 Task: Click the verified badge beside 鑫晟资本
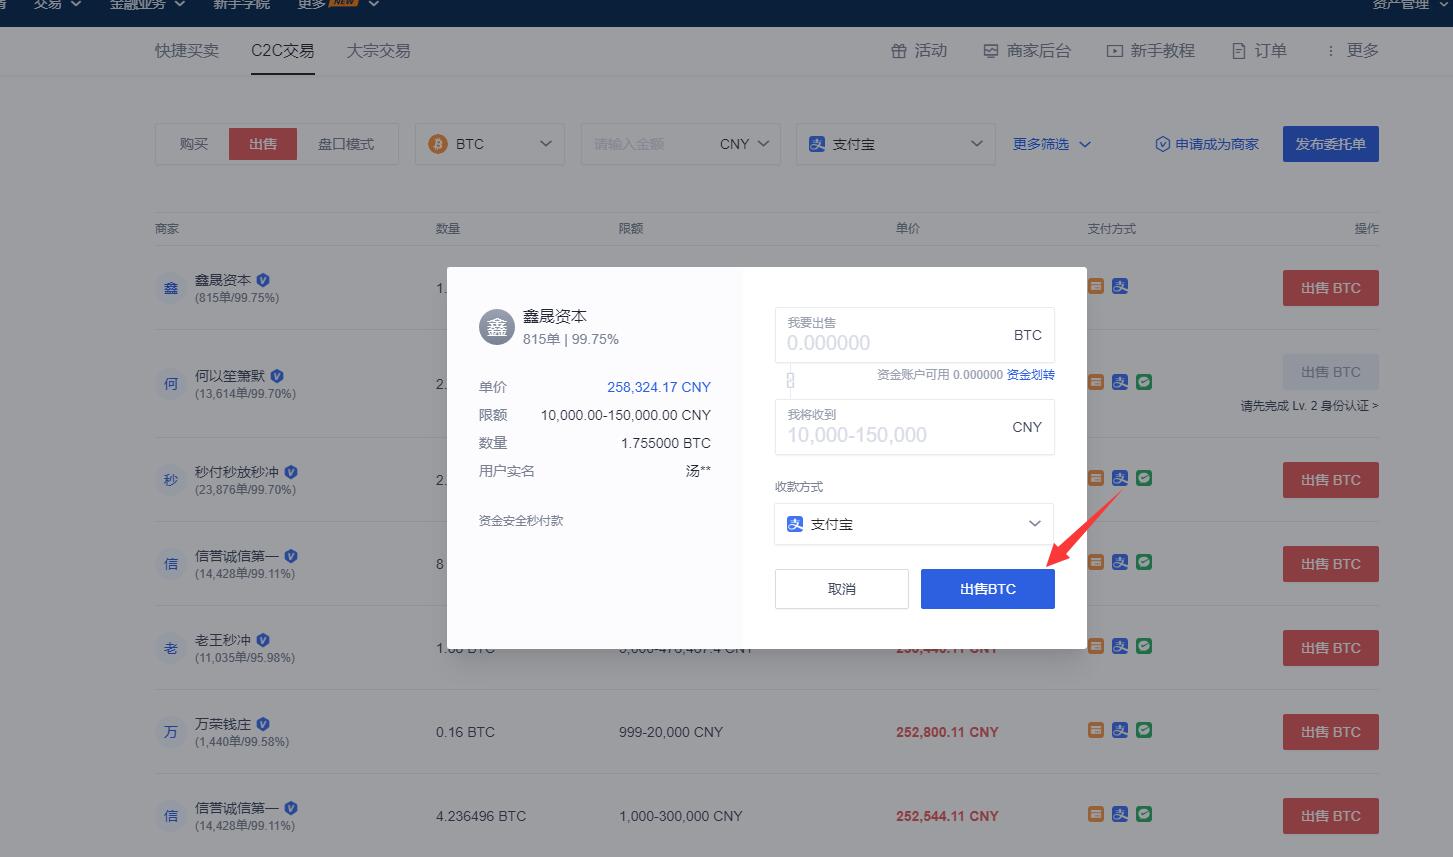[263, 280]
